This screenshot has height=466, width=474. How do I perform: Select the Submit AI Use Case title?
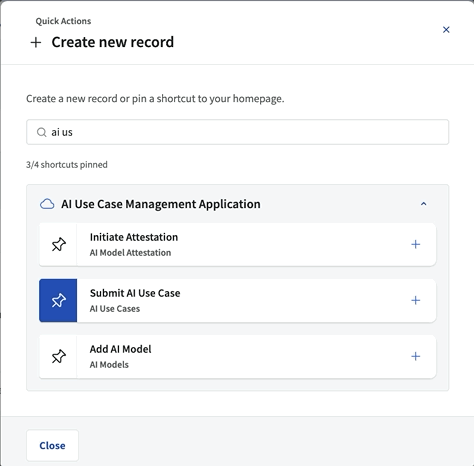[x=135, y=293]
